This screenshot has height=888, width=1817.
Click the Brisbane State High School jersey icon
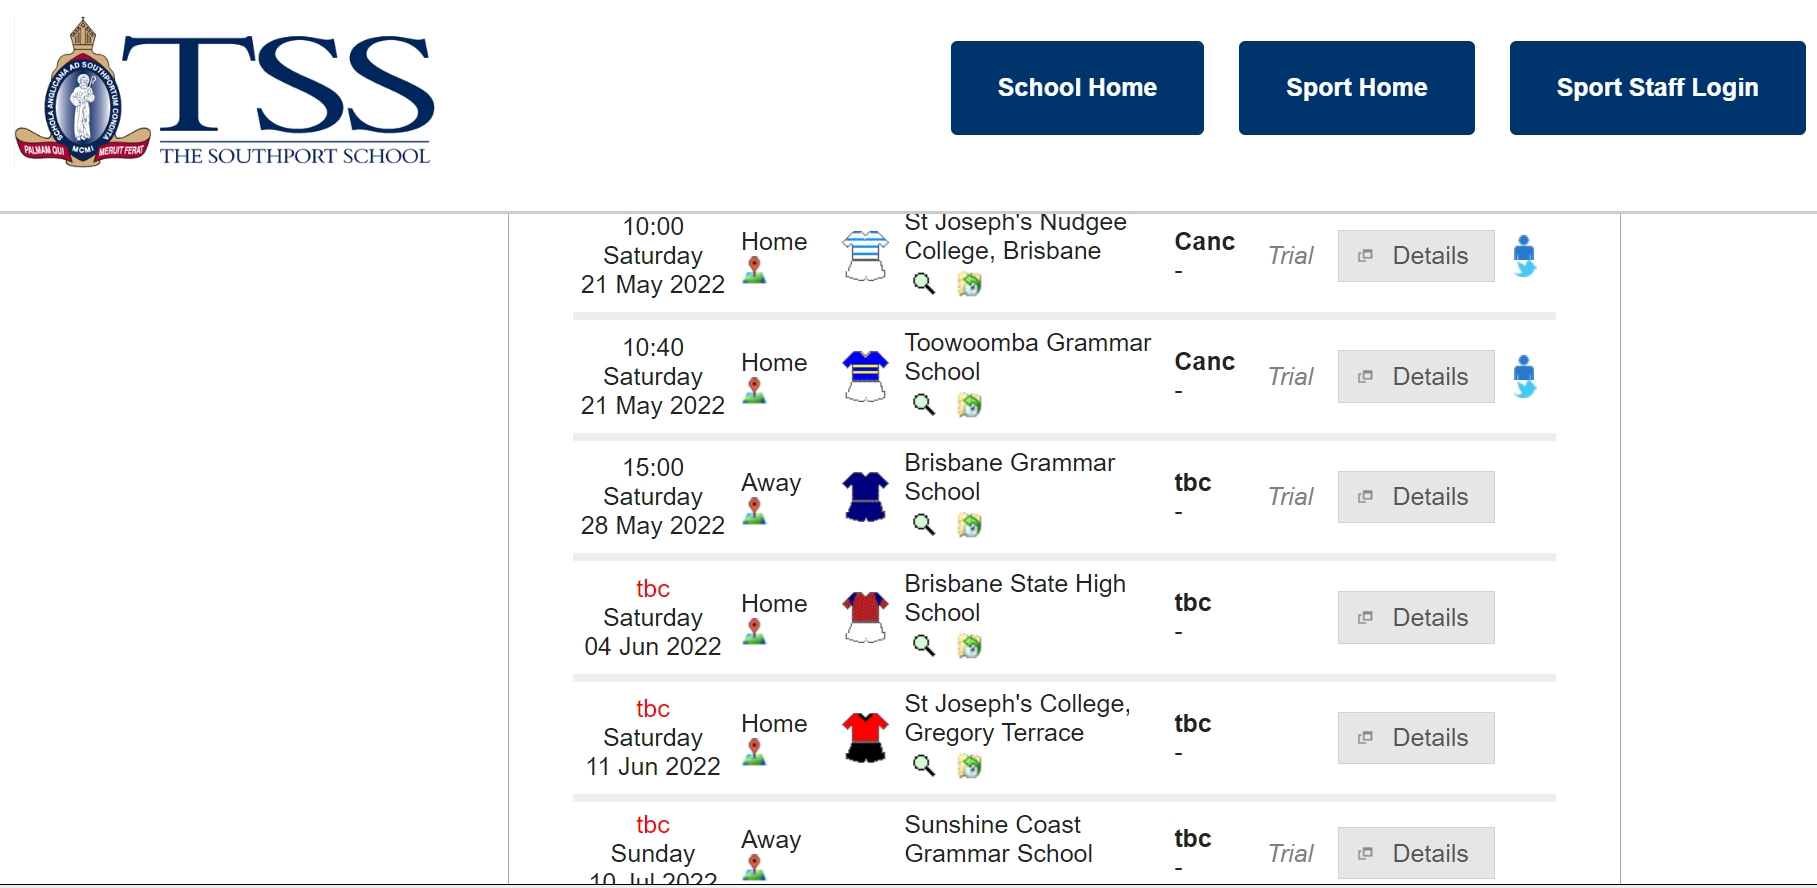[x=865, y=617]
